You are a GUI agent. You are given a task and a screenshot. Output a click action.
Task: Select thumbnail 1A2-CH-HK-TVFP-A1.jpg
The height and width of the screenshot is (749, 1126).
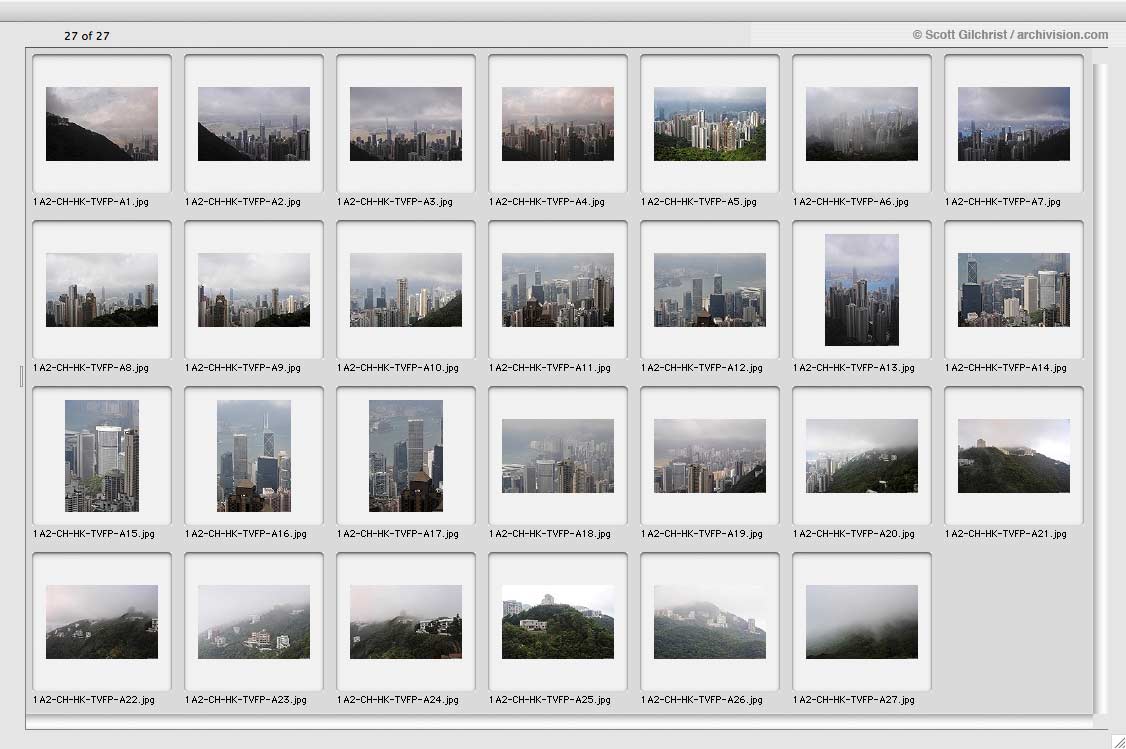[102, 124]
